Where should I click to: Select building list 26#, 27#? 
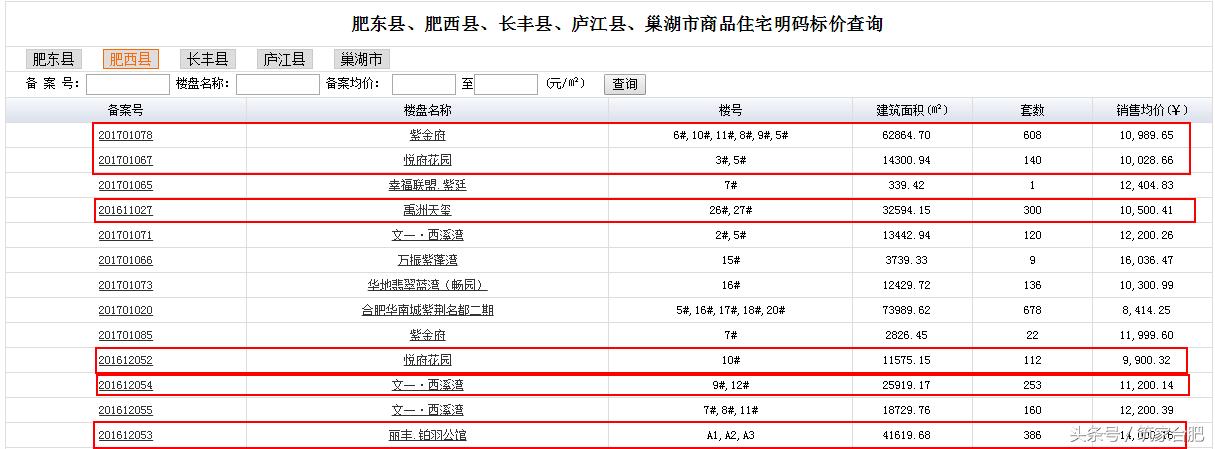click(x=730, y=210)
